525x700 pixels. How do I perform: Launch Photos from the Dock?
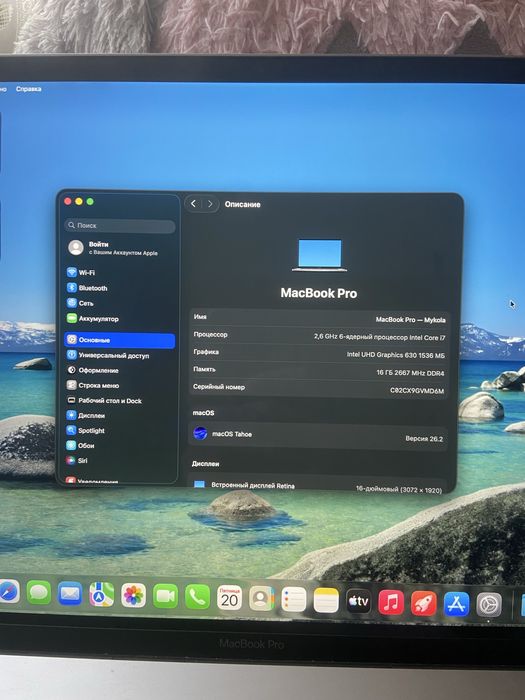pyautogui.click(x=133, y=596)
